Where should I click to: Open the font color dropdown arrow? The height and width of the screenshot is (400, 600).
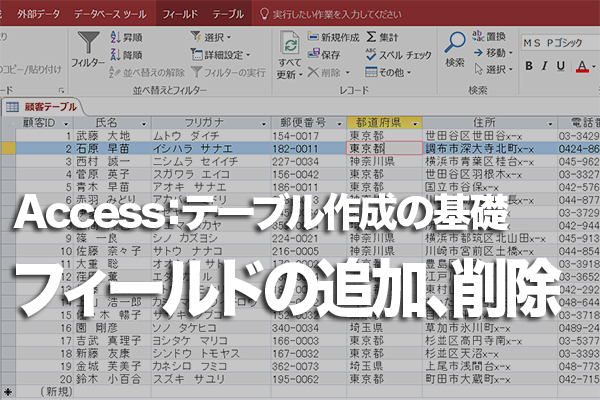tap(594, 66)
